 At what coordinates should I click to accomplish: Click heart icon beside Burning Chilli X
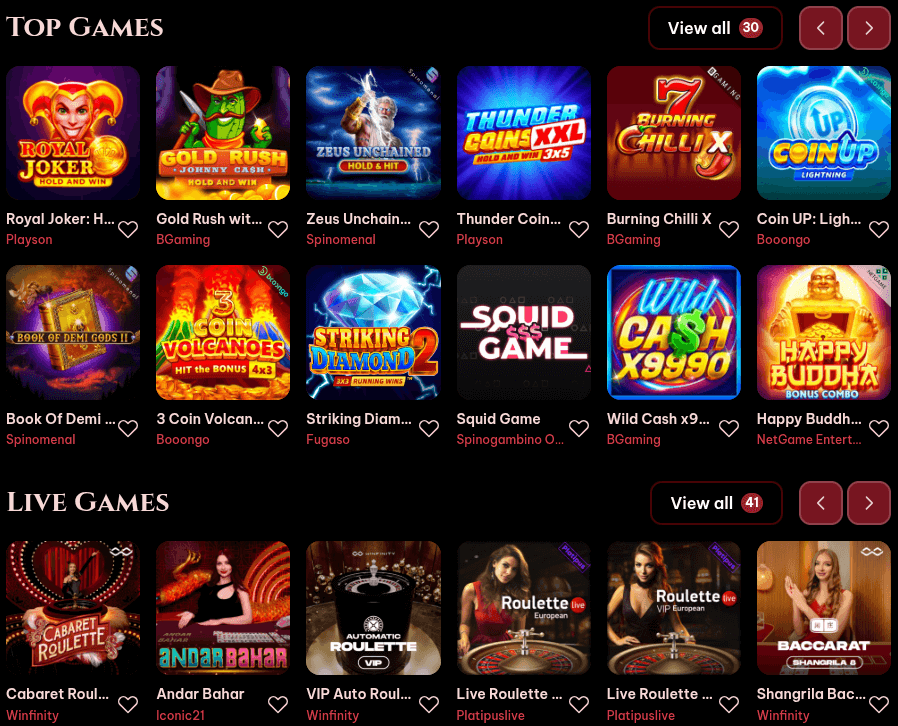point(728,230)
